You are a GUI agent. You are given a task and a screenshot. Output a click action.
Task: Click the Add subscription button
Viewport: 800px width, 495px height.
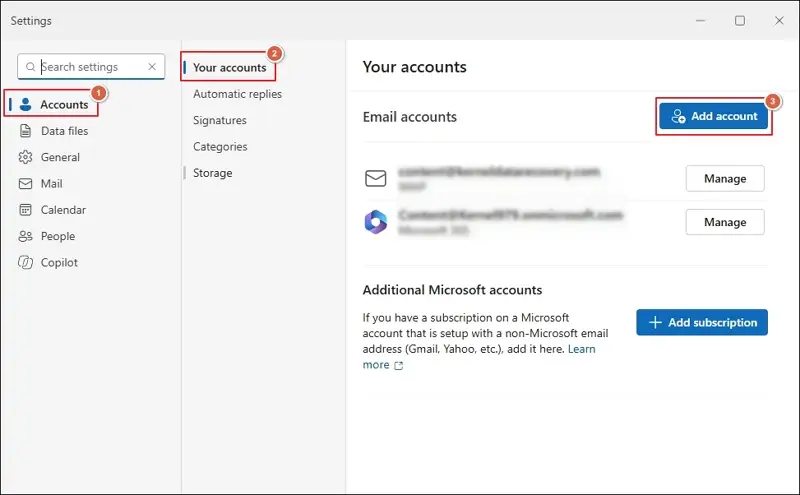702,323
